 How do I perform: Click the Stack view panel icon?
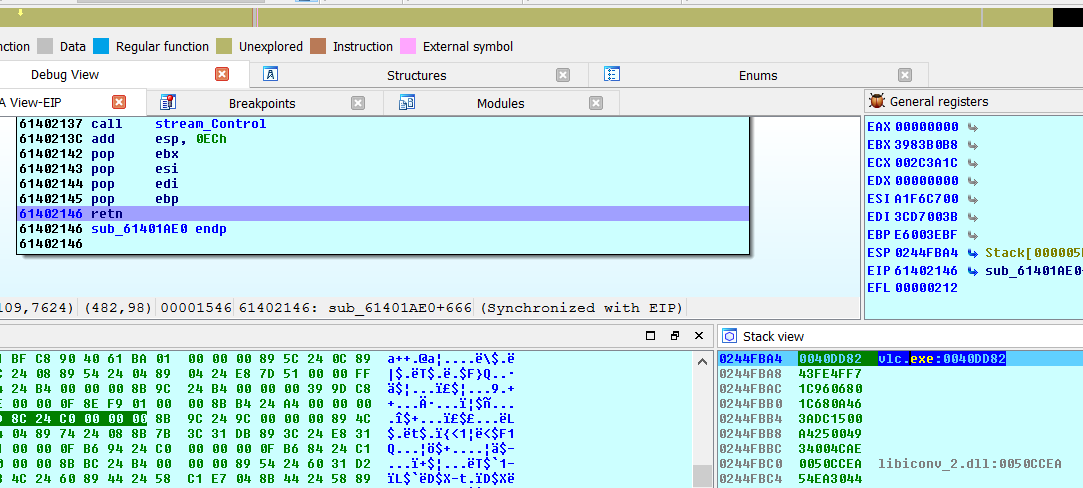[729, 336]
